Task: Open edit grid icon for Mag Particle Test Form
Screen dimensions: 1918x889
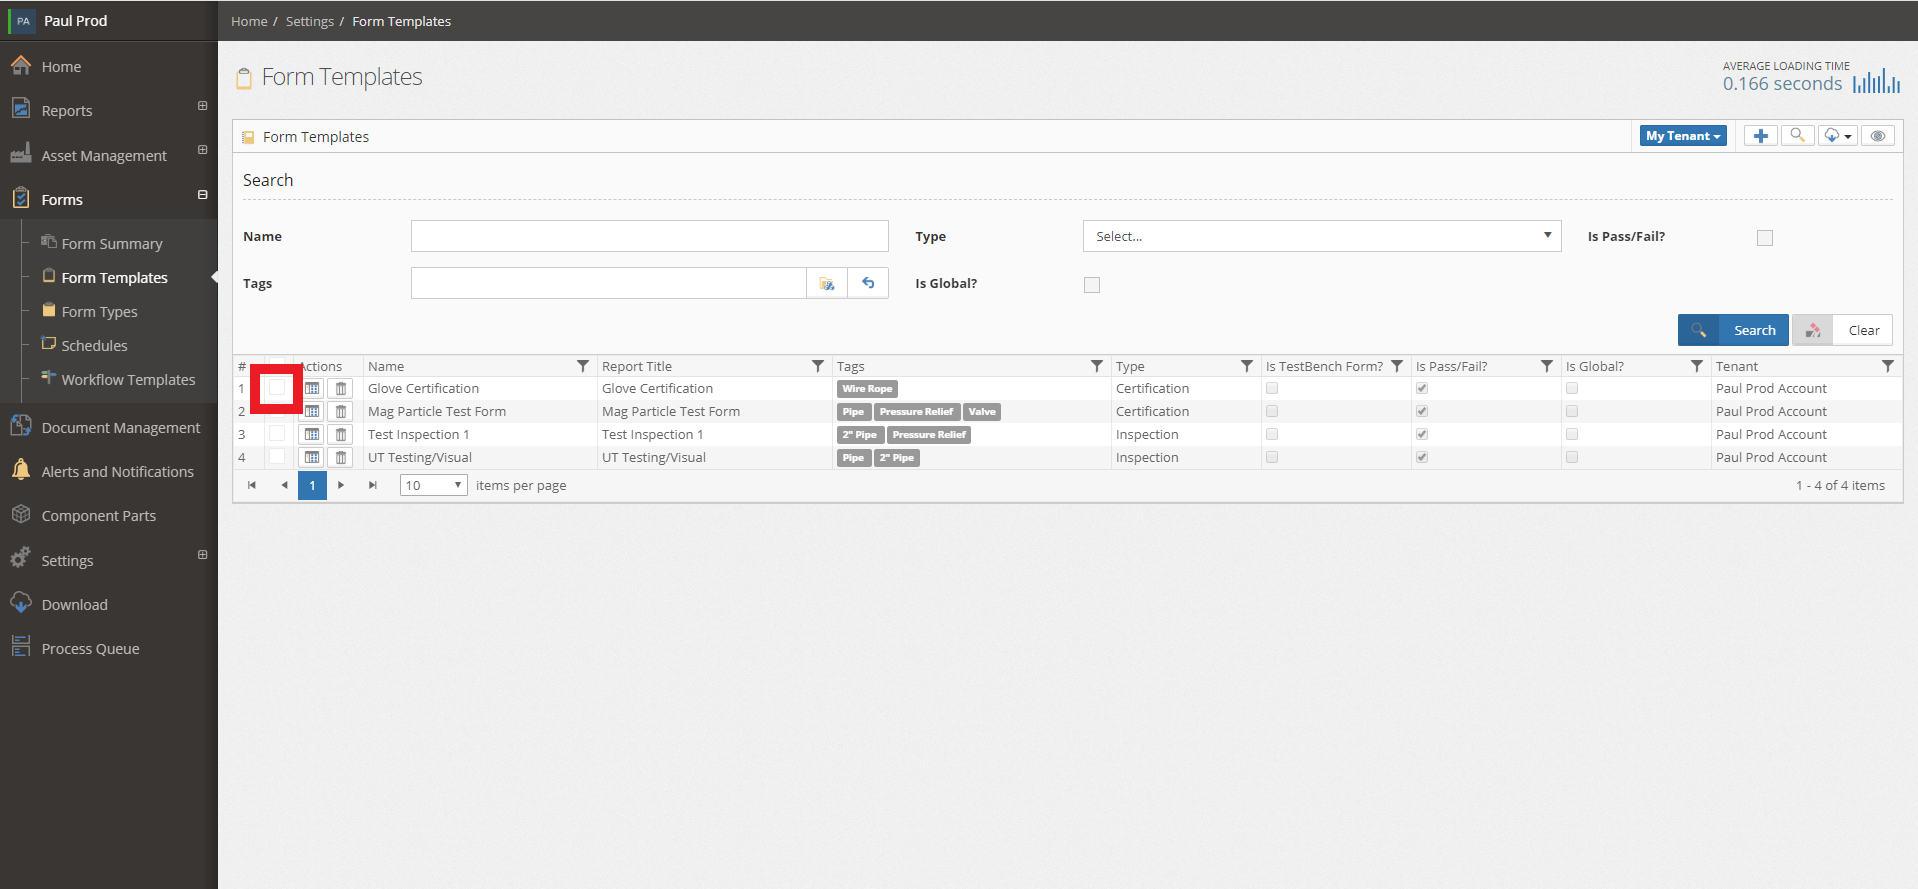Action: click(x=312, y=411)
